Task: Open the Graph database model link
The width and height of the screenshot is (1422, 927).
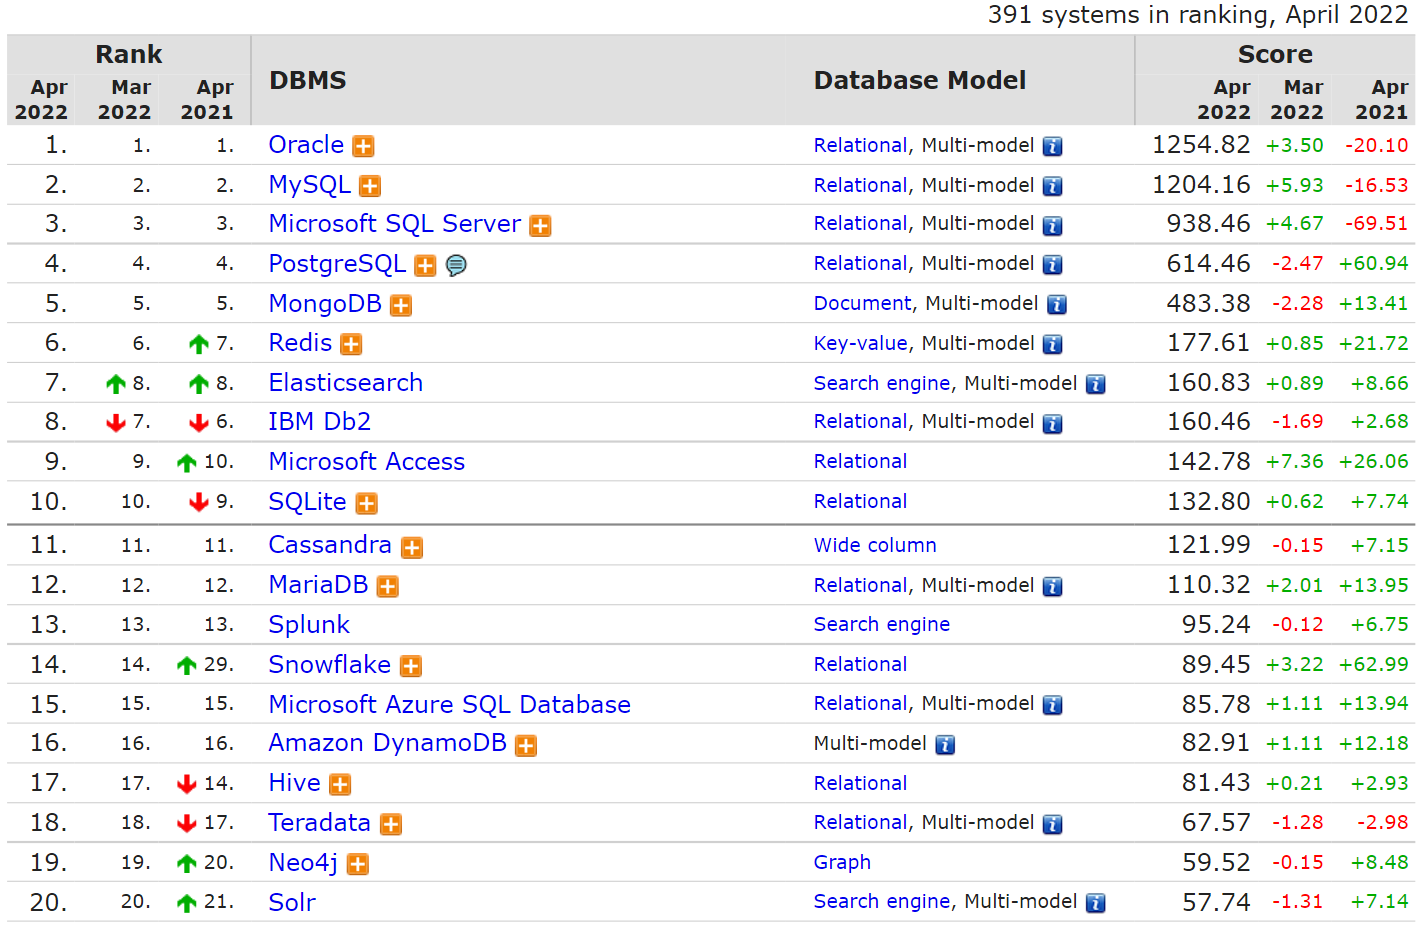Action: click(x=841, y=863)
